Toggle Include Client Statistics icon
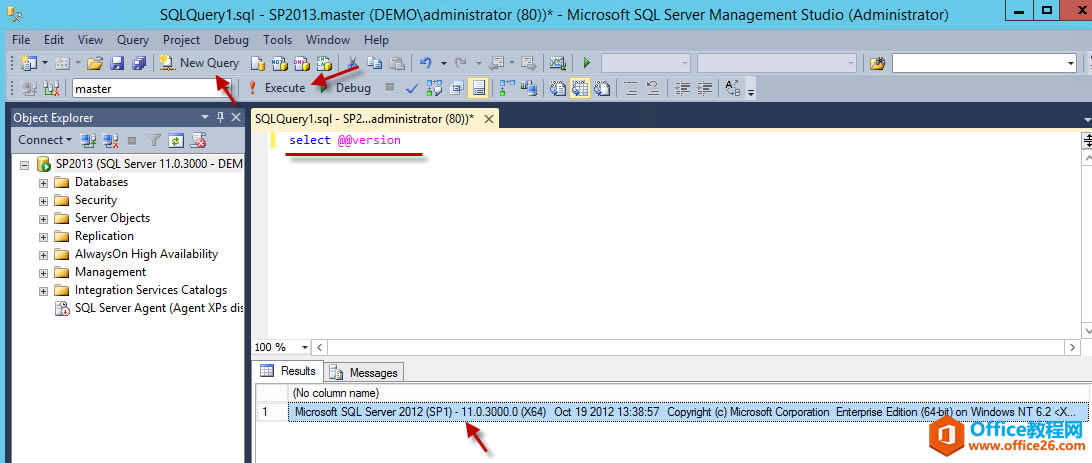 [x=529, y=88]
